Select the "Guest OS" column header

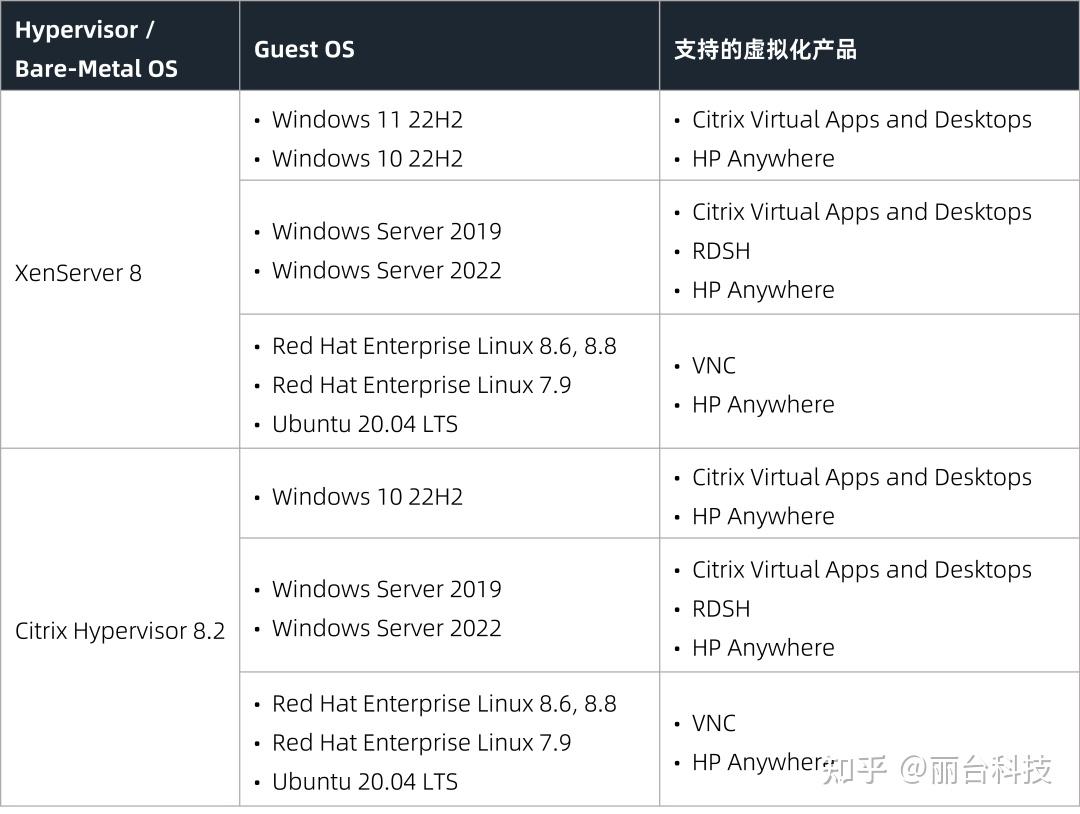304,49
